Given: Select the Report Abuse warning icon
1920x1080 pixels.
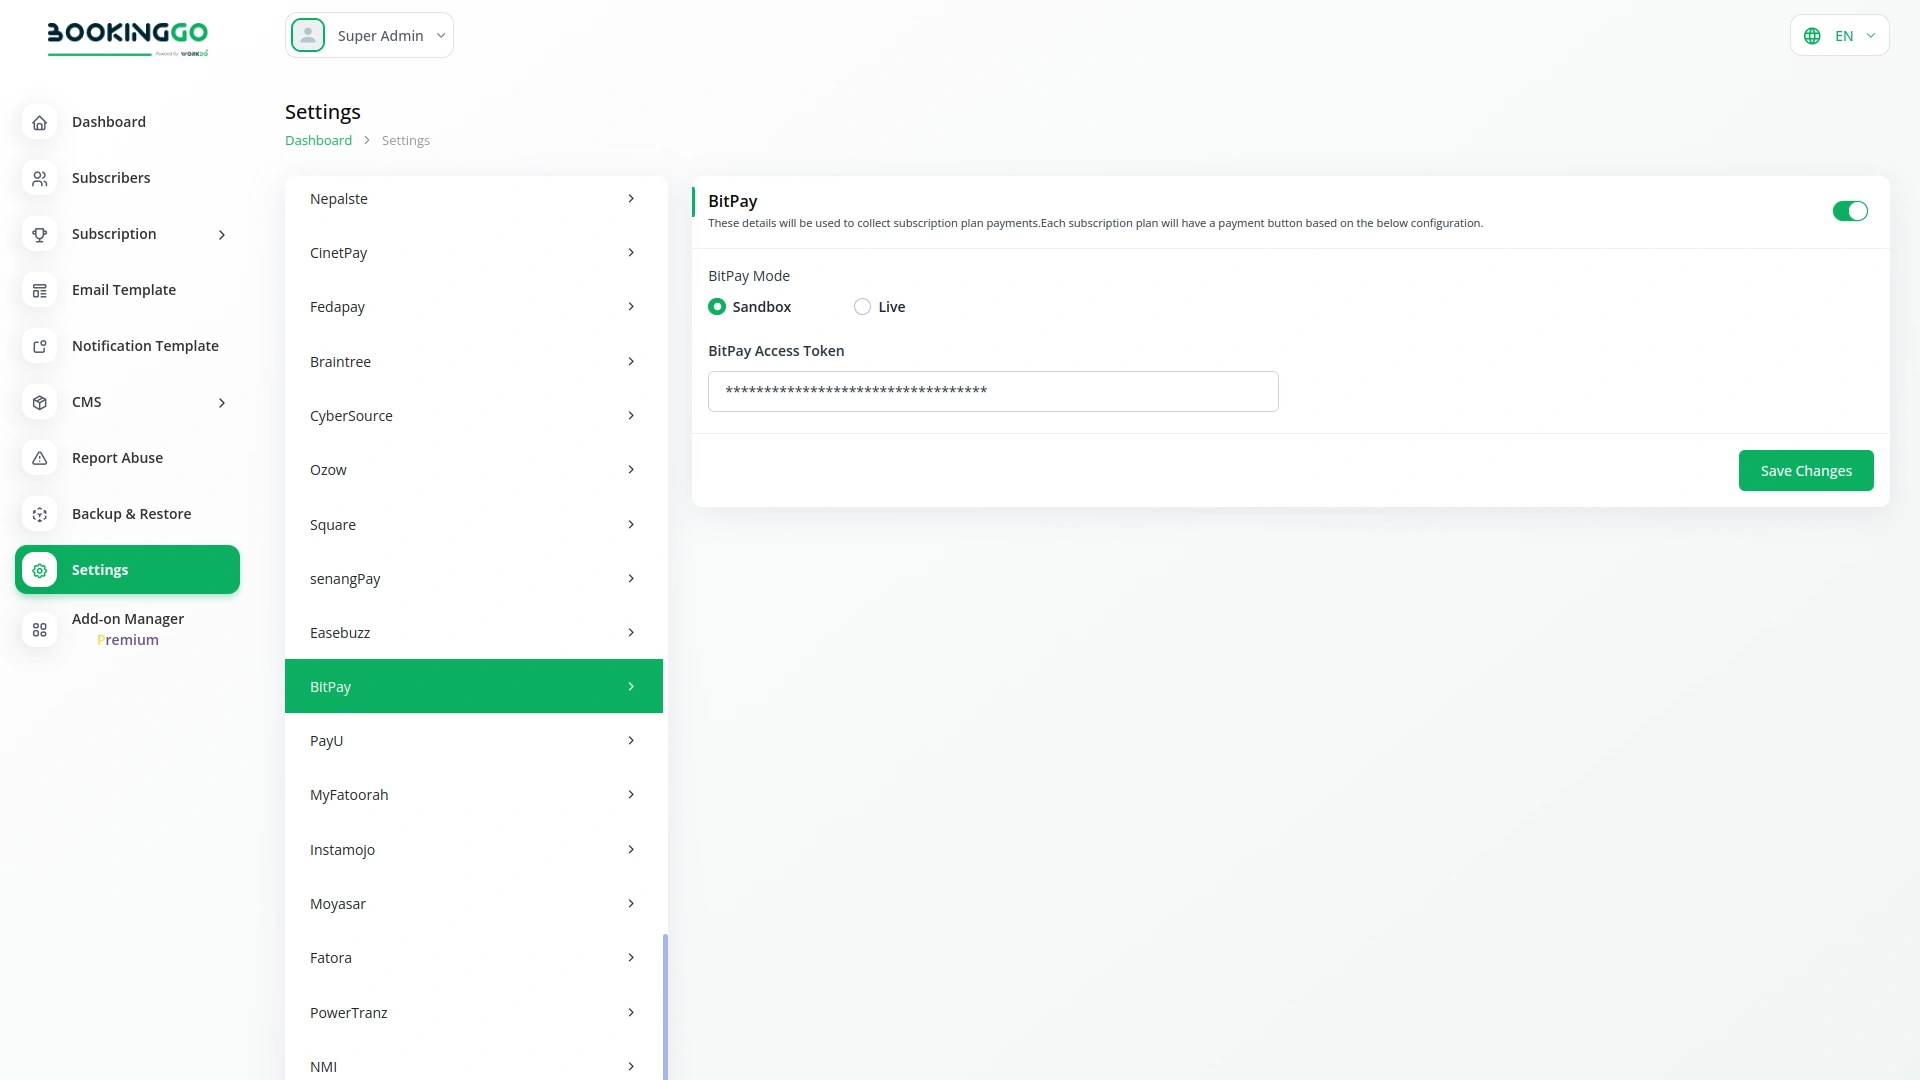Looking at the screenshot, I should (x=39, y=458).
